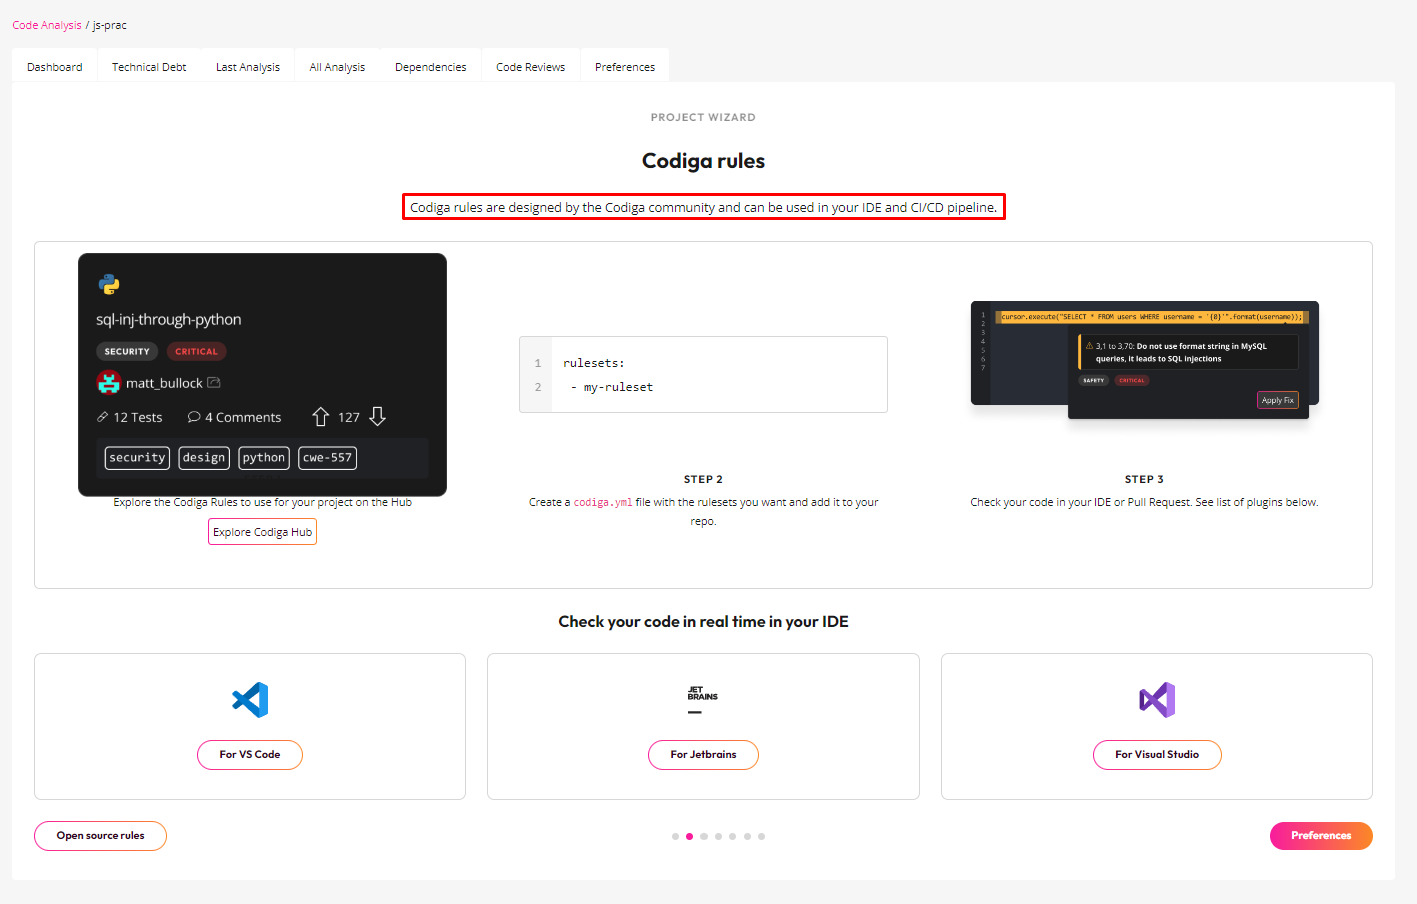Jump to the last wizard page dot
Image resolution: width=1417 pixels, height=904 pixels.
pyautogui.click(x=761, y=836)
